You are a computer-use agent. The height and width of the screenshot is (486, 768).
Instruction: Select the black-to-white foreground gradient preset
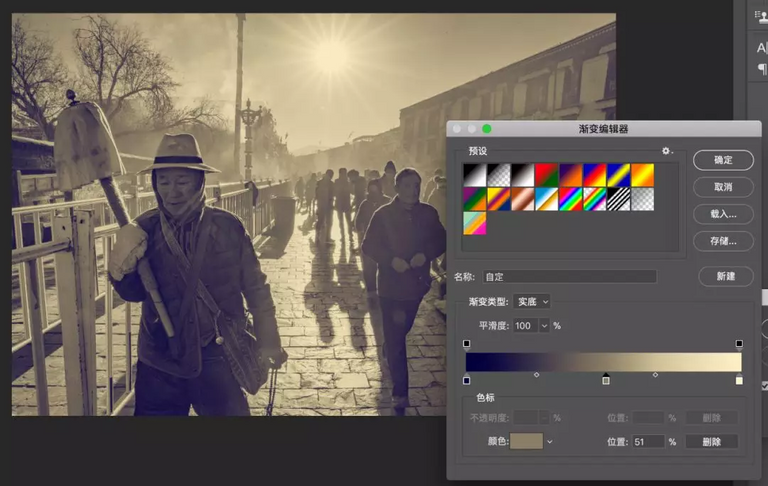coord(475,175)
